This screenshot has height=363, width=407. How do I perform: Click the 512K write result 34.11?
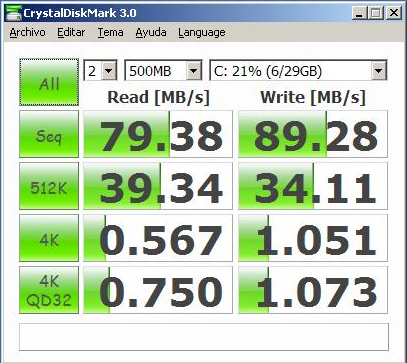tap(313, 186)
